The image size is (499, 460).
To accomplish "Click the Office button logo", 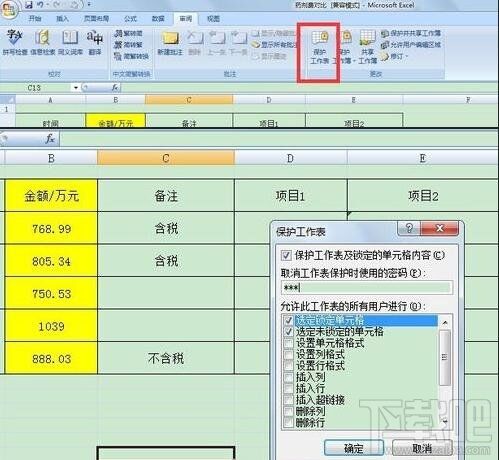I will (8, 9).
